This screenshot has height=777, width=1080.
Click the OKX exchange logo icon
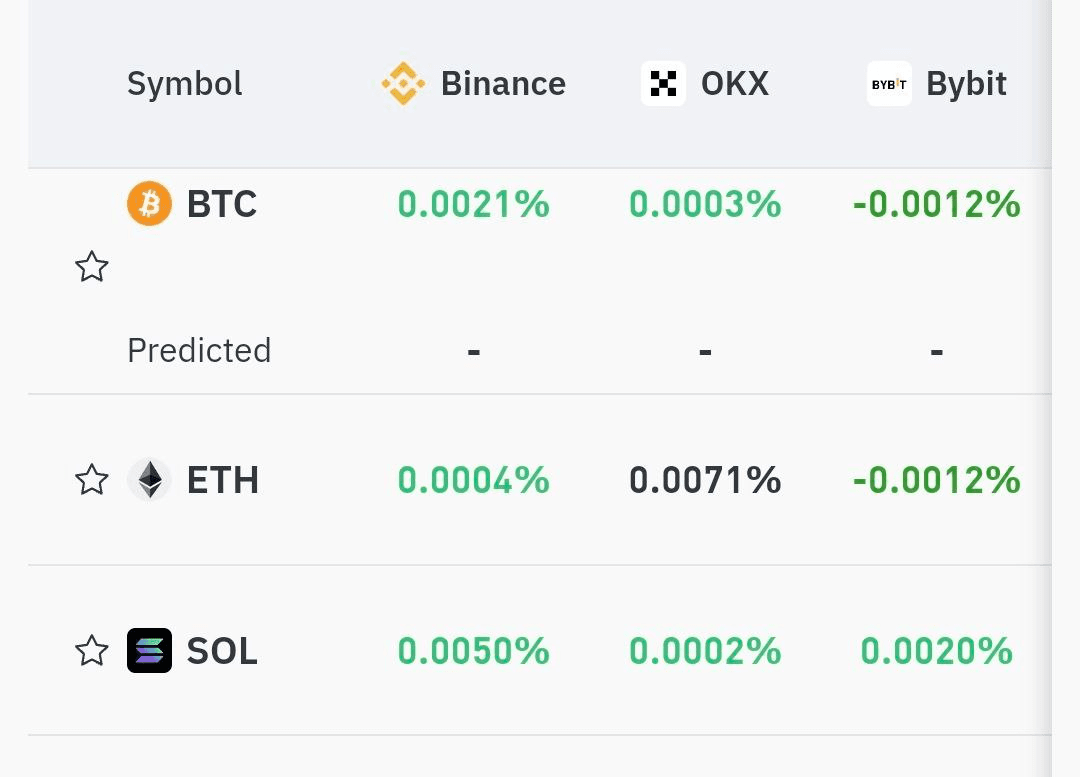pyautogui.click(x=663, y=83)
